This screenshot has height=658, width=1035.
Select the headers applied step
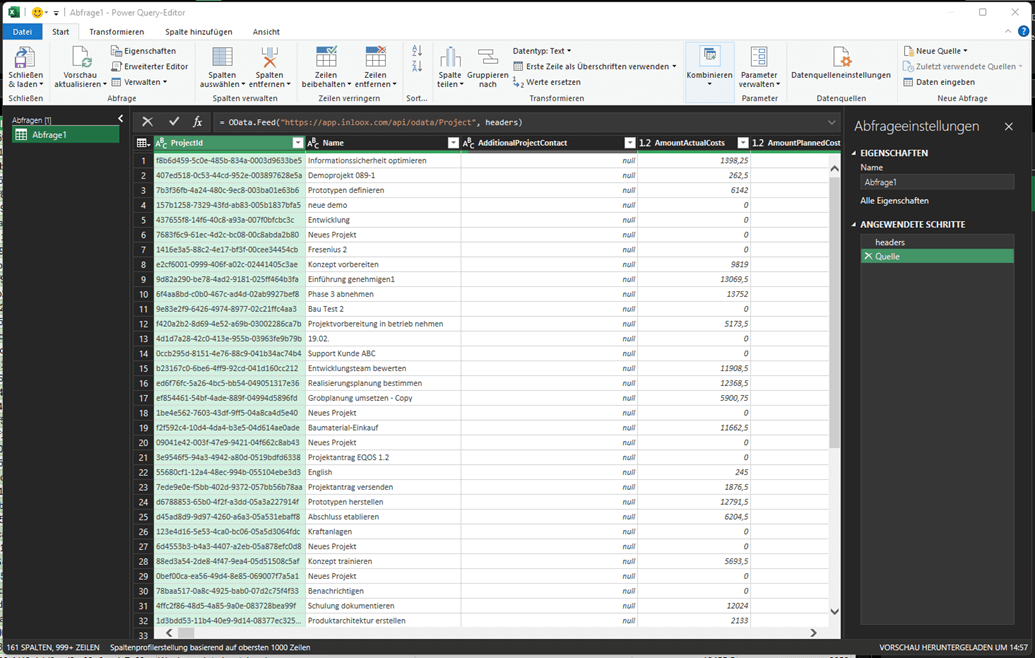(937, 242)
